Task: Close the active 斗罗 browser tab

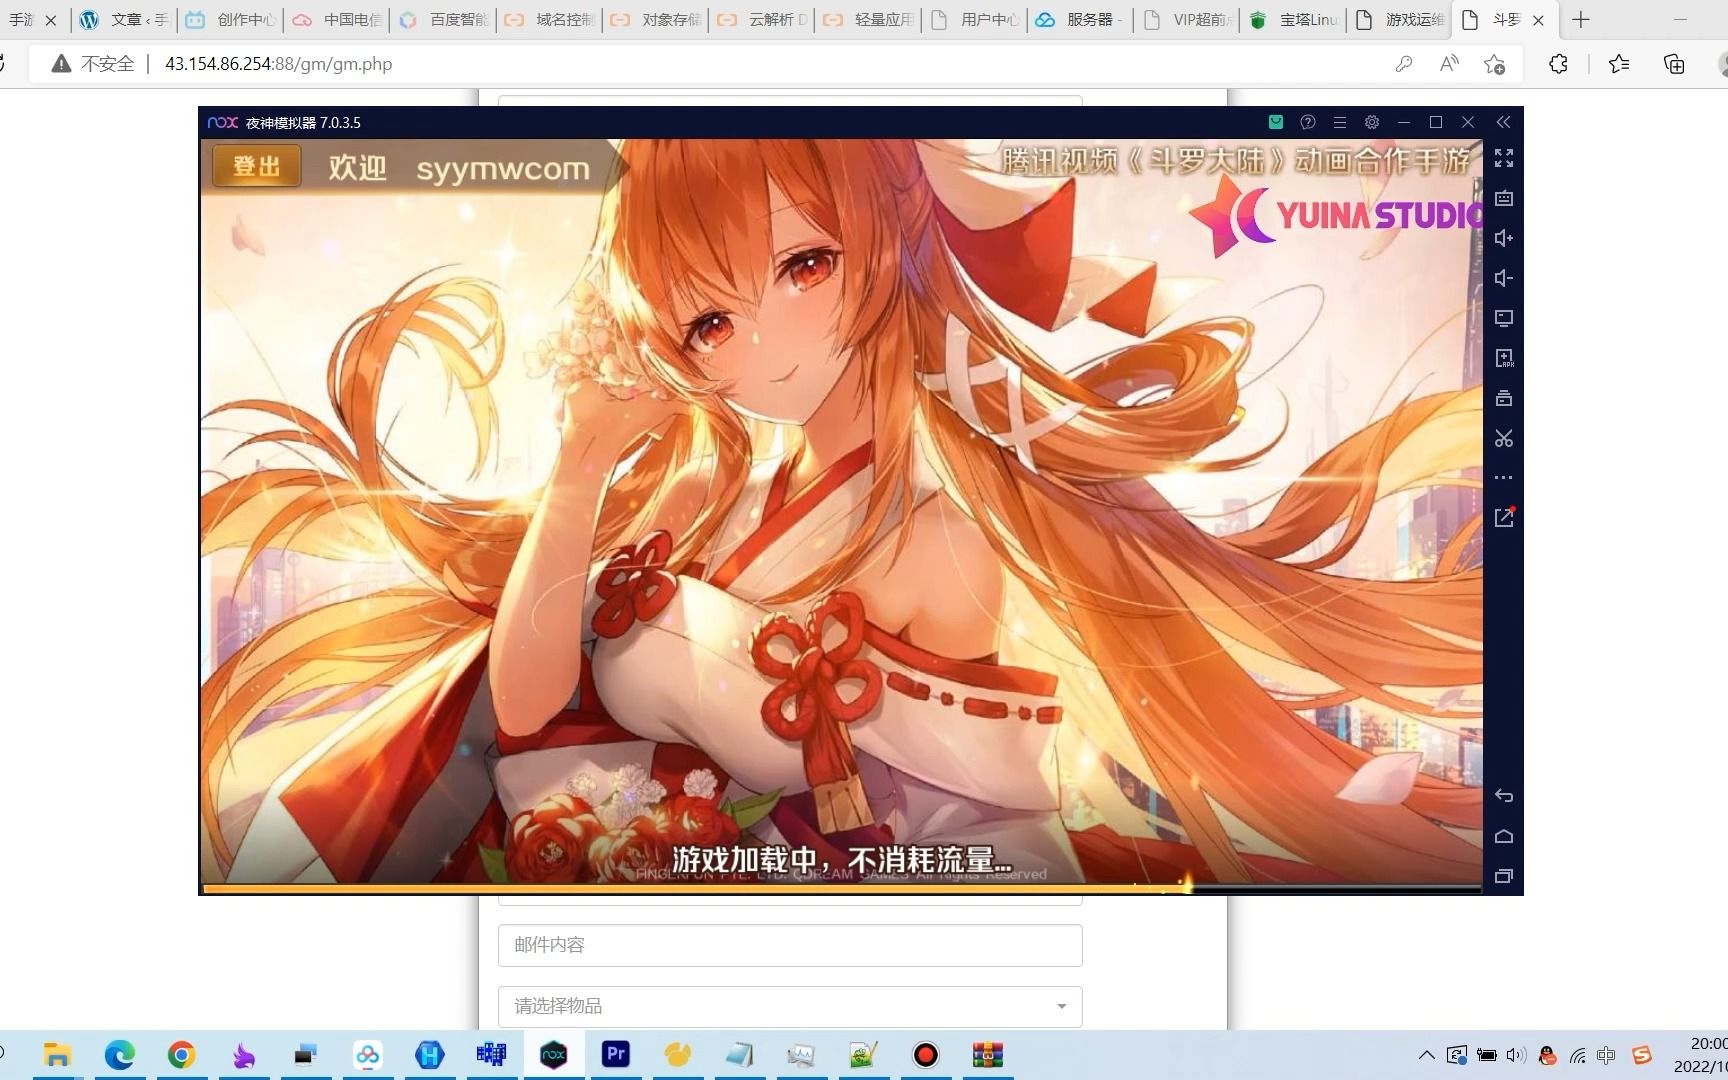Action: point(1538,20)
